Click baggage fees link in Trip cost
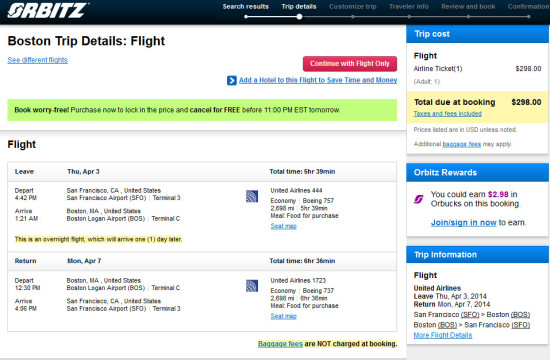Image resolution: width=550 pixels, height=360 pixels. point(462,144)
